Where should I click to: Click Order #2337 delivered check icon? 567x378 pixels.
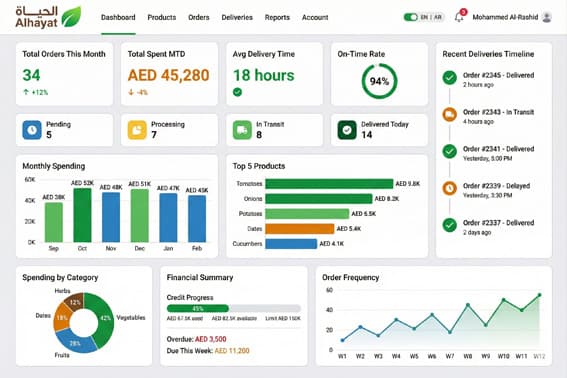(x=449, y=225)
